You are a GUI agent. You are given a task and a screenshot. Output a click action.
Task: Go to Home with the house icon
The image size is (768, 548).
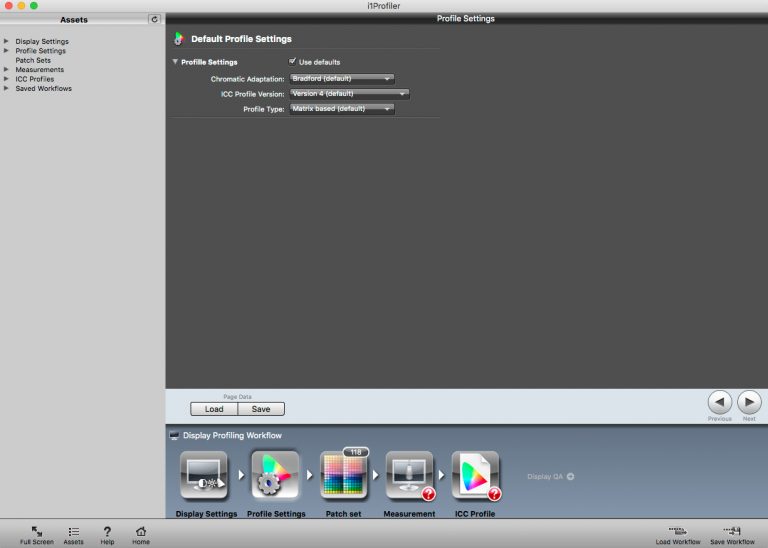pyautogui.click(x=141, y=531)
